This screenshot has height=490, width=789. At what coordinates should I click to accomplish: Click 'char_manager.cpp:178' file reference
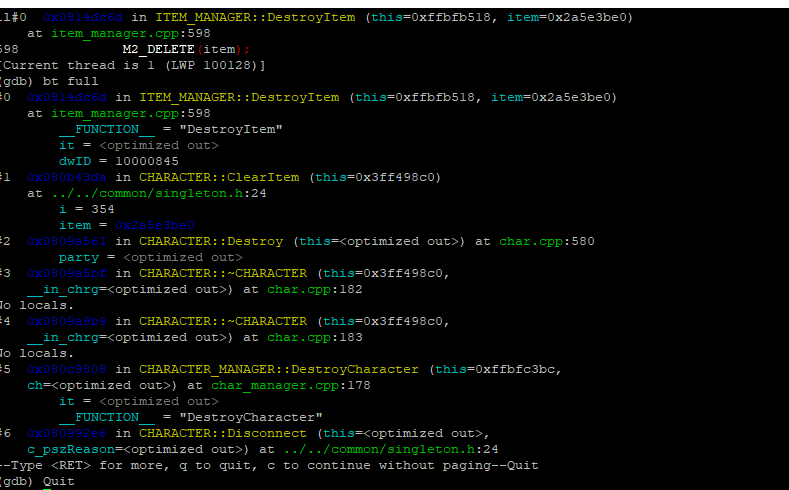291,385
